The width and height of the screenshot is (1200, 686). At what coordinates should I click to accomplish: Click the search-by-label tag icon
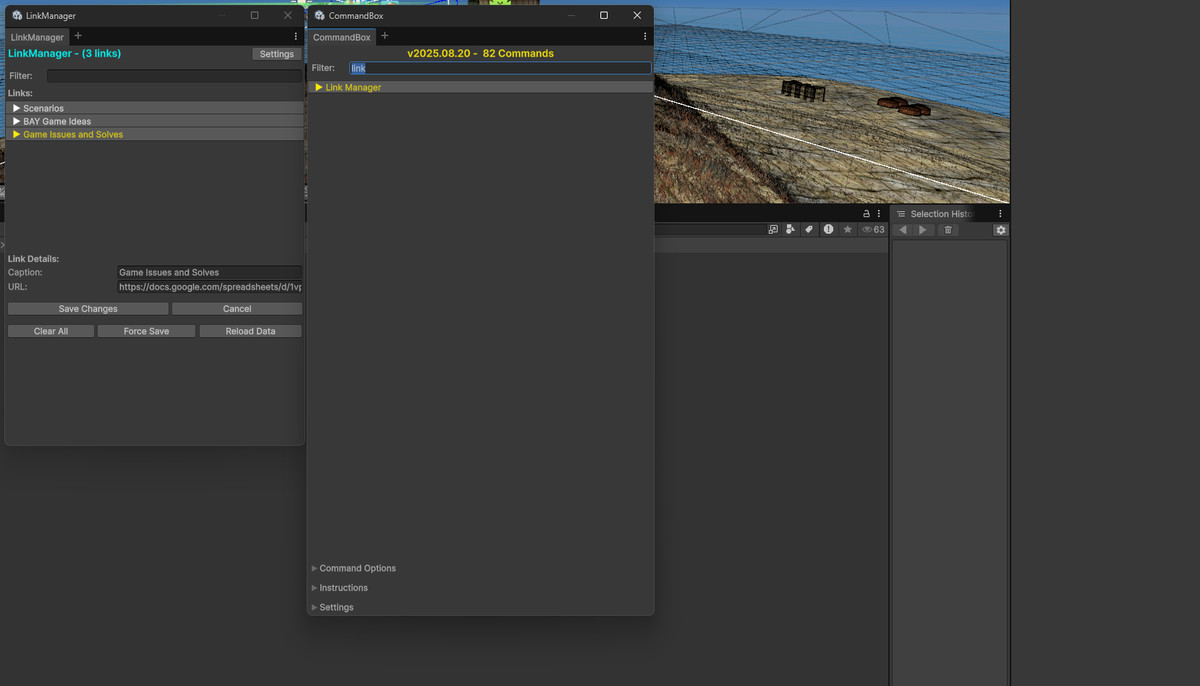click(x=809, y=230)
